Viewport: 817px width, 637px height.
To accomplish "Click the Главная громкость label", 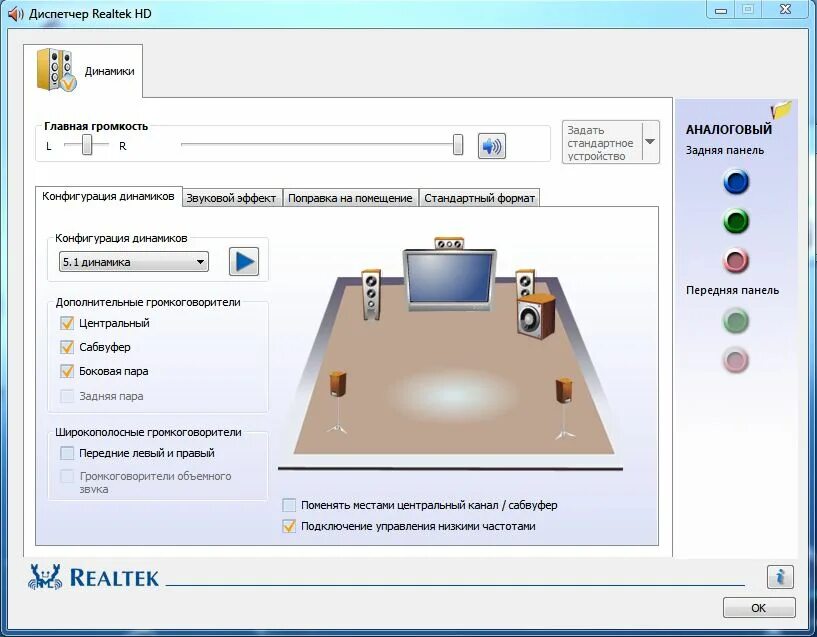I will click(96, 126).
